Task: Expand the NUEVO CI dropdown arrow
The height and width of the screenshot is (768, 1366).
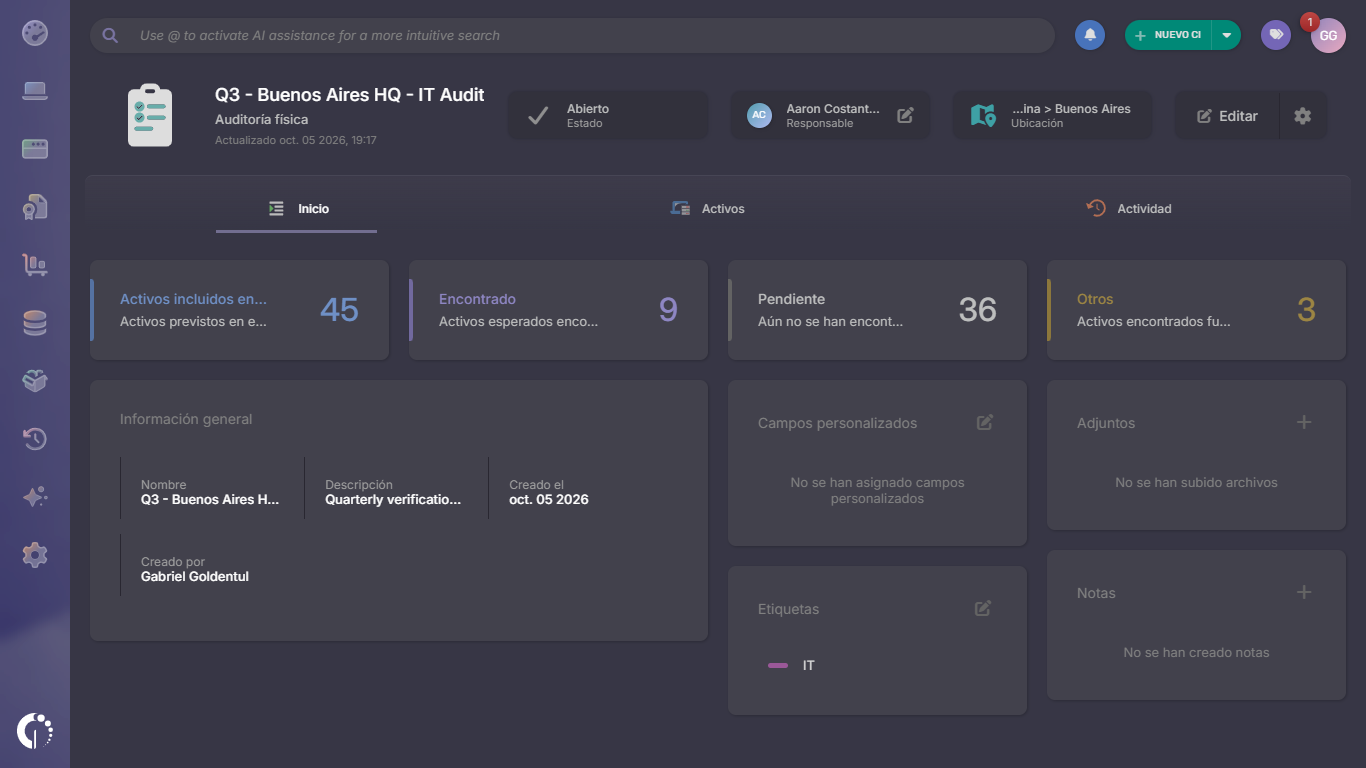Action: [1227, 35]
